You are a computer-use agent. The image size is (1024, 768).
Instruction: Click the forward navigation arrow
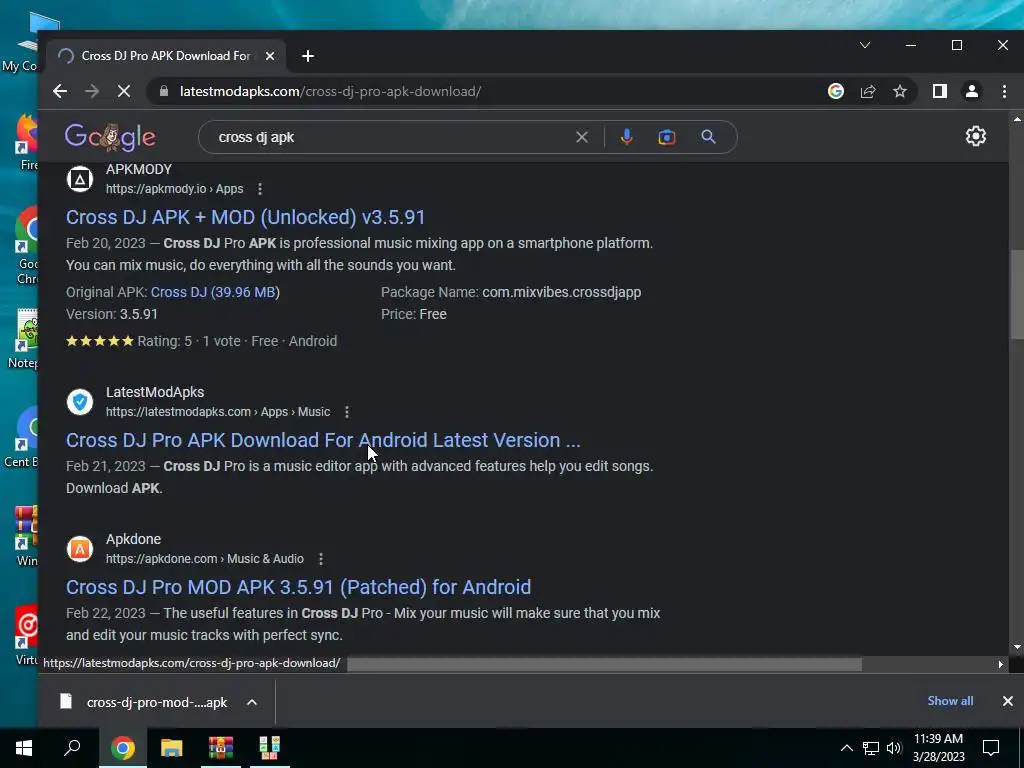pos(92,91)
